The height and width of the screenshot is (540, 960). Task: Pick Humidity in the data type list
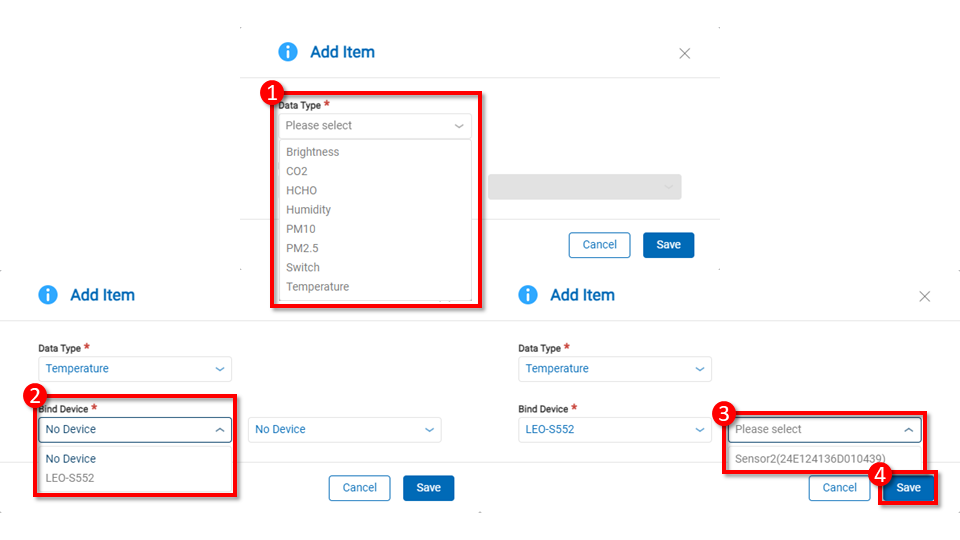(308, 210)
